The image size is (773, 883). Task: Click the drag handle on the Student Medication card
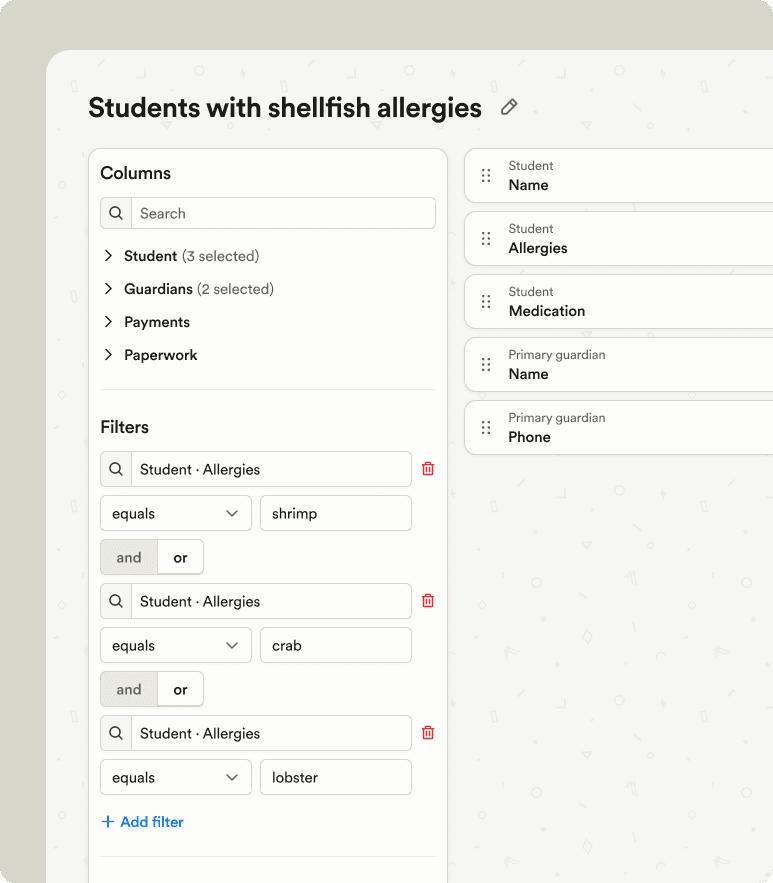pos(486,302)
